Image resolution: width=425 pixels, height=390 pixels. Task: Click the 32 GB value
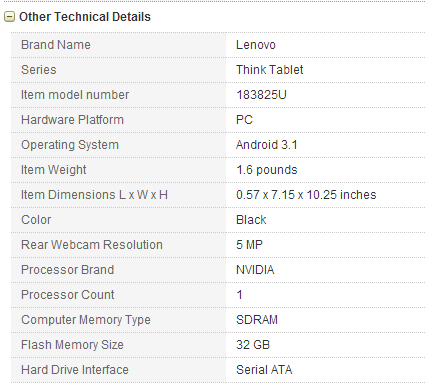coord(253,345)
